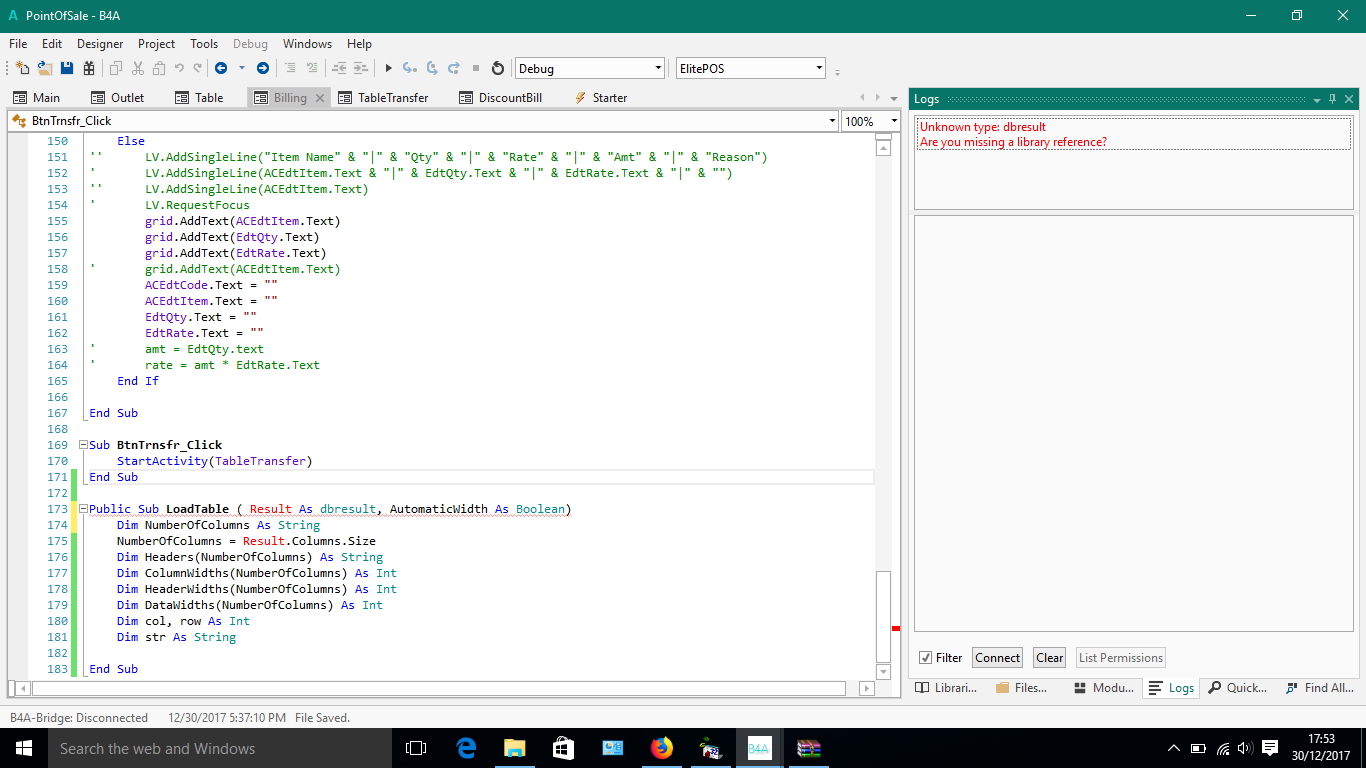
Task: Close the Billing tab with its X
Action: (x=320, y=98)
